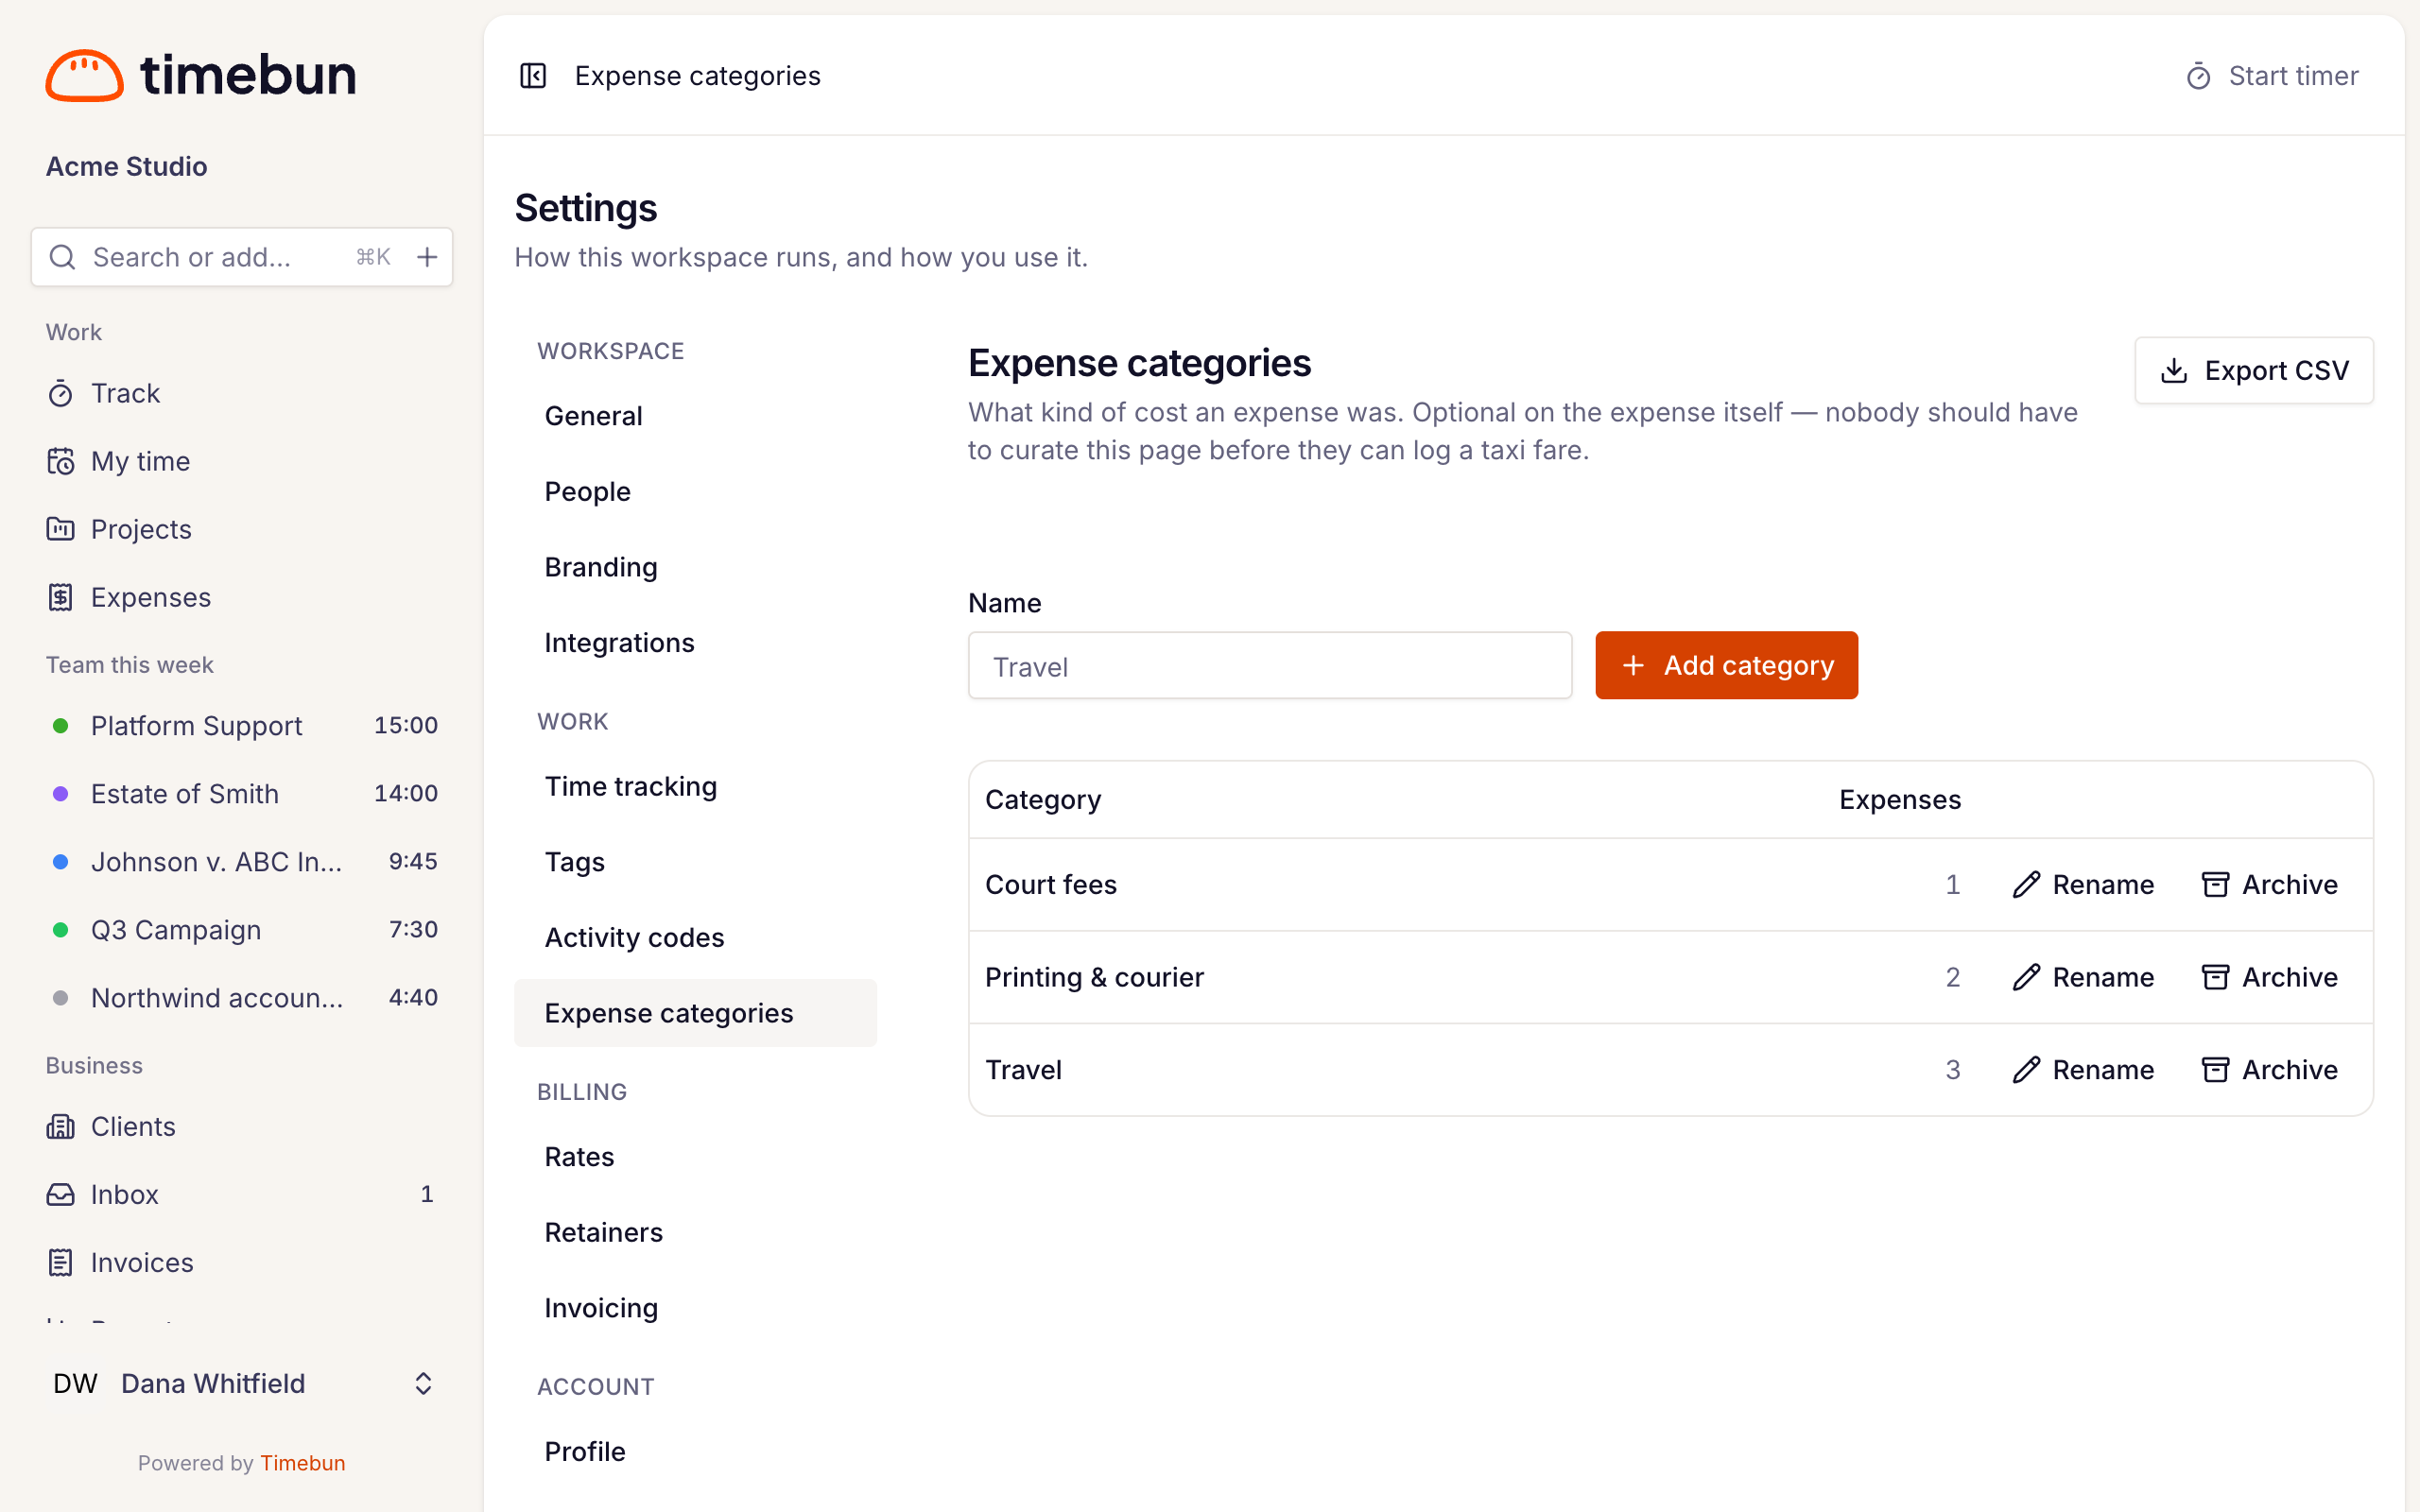Open Retainers settings

tap(695, 1232)
